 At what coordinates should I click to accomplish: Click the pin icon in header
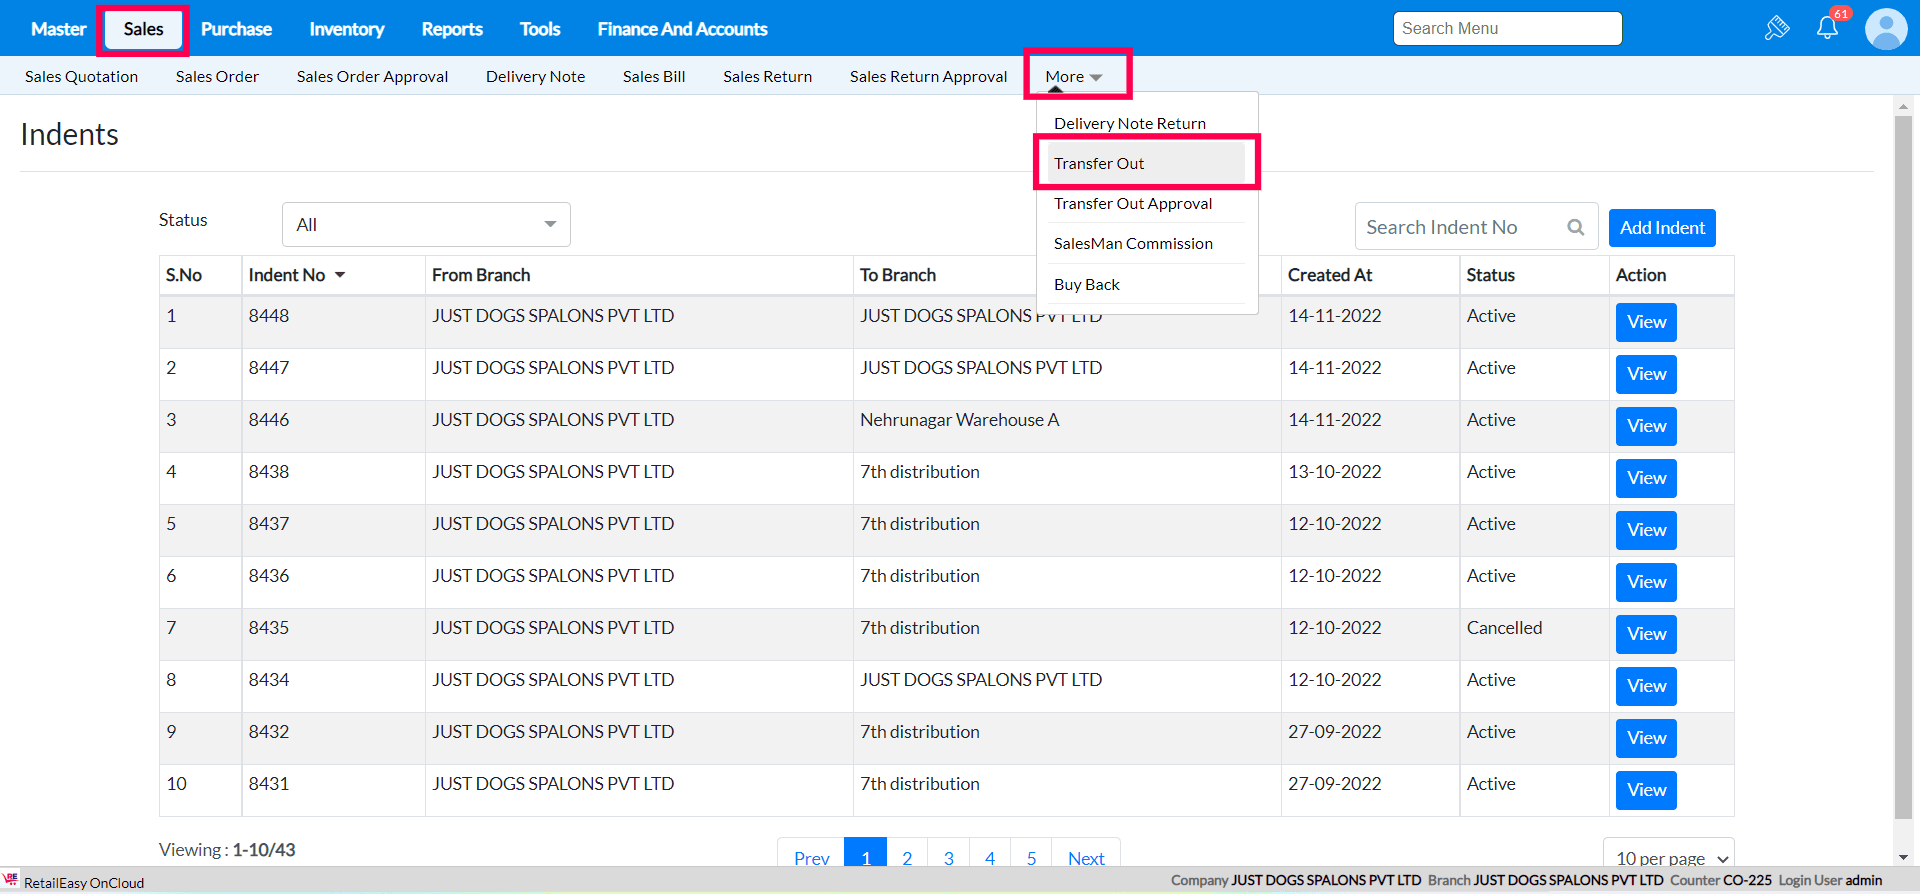click(x=1777, y=28)
